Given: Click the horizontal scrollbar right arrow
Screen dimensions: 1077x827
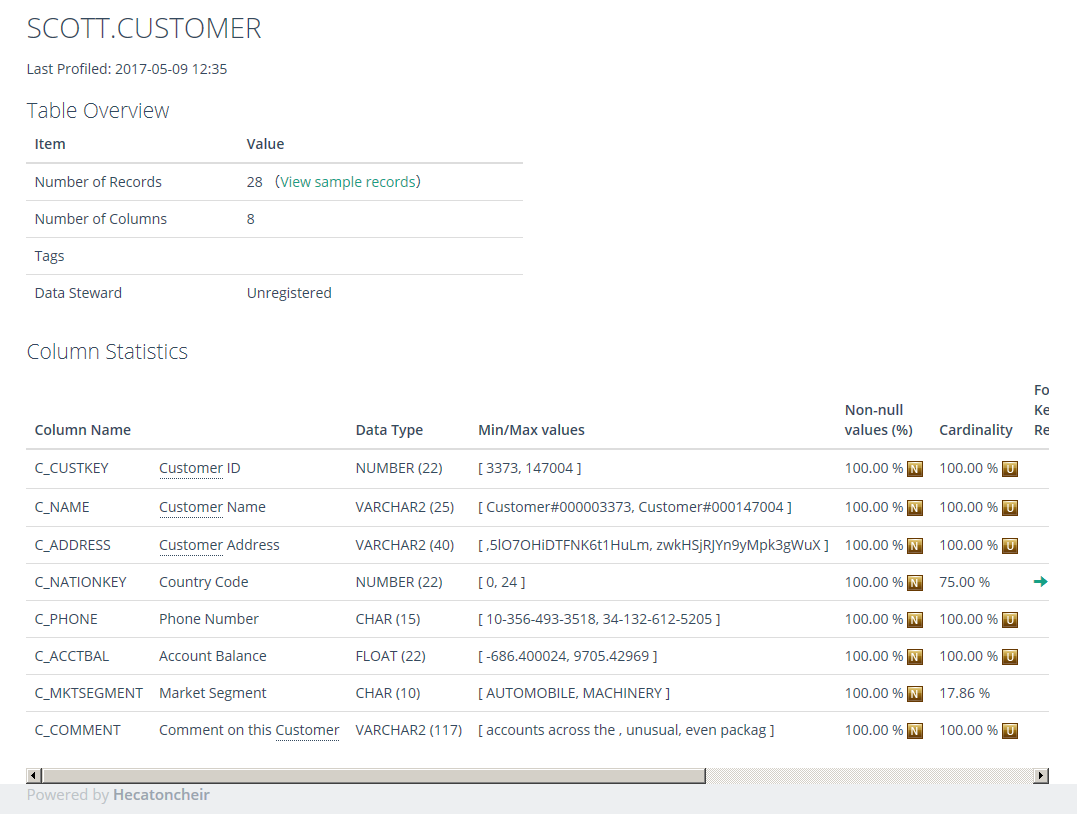Looking at the screenshot, I should 1041,776.
